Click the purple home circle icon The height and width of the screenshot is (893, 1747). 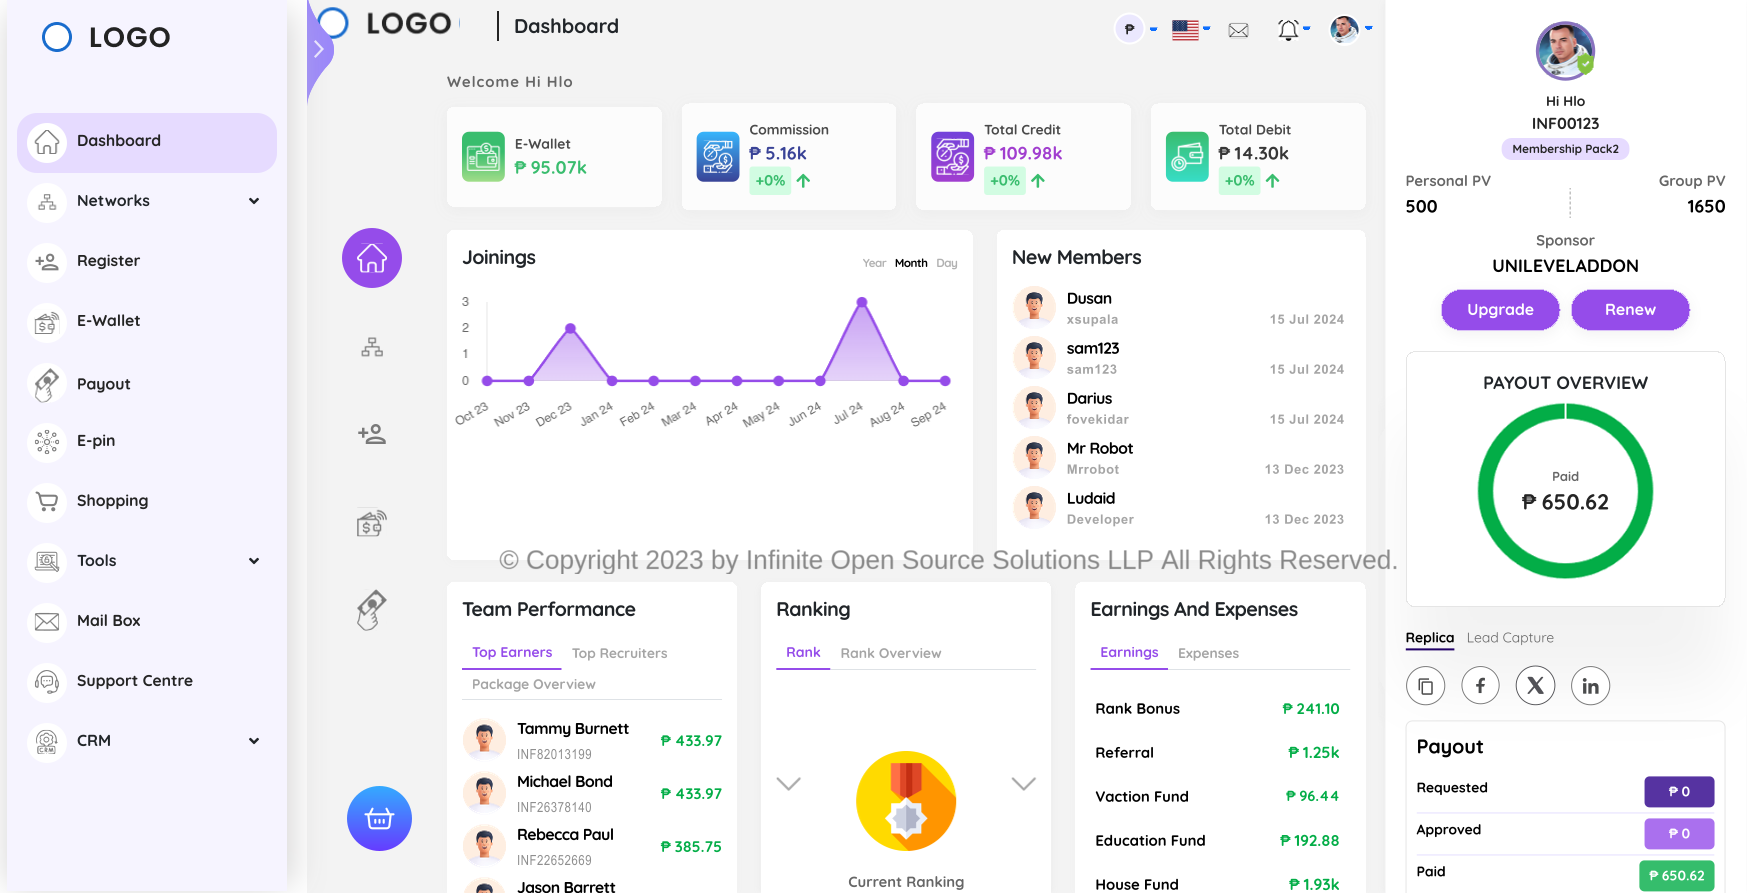point(372,258)
